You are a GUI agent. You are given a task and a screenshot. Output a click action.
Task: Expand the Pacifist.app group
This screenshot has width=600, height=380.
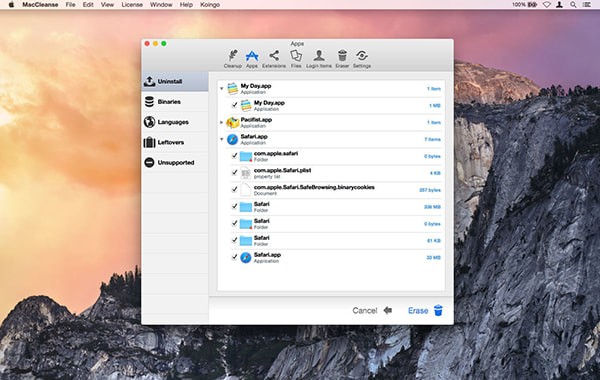[x=222, y=122]
